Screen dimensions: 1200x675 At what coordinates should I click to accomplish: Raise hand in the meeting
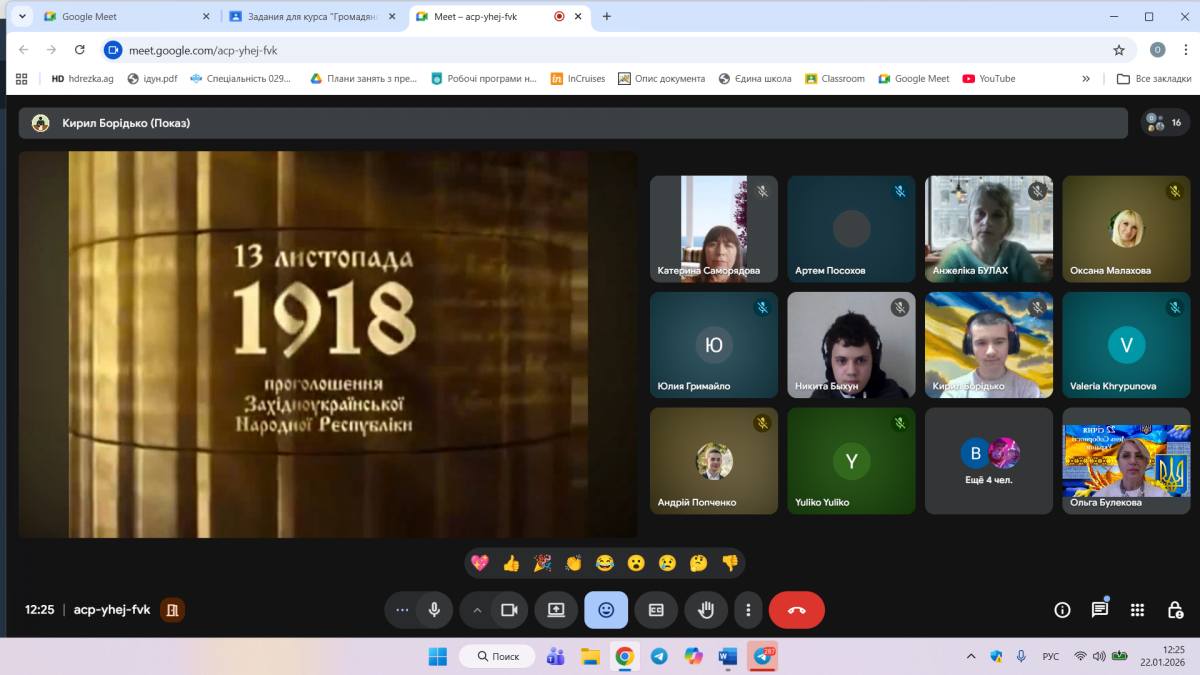pyautogui.click(x=706, y=610)
